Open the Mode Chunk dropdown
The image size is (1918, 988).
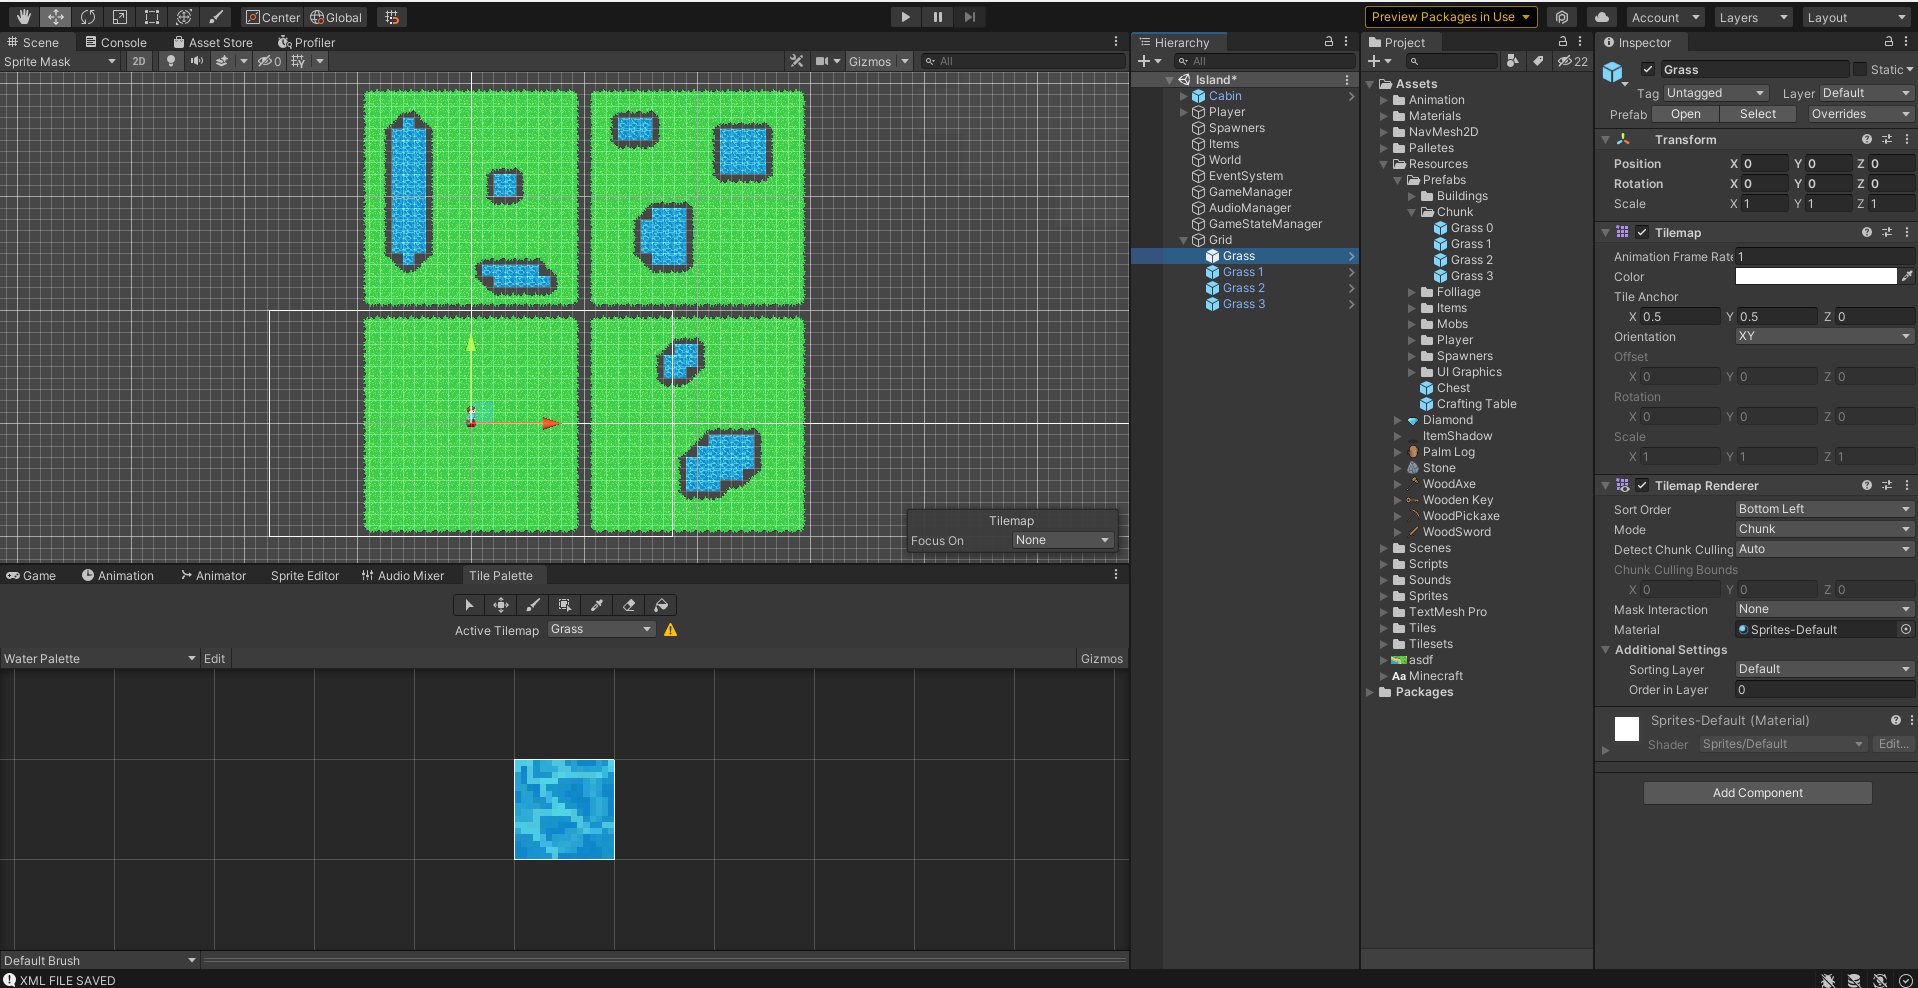coord(1825,529)
